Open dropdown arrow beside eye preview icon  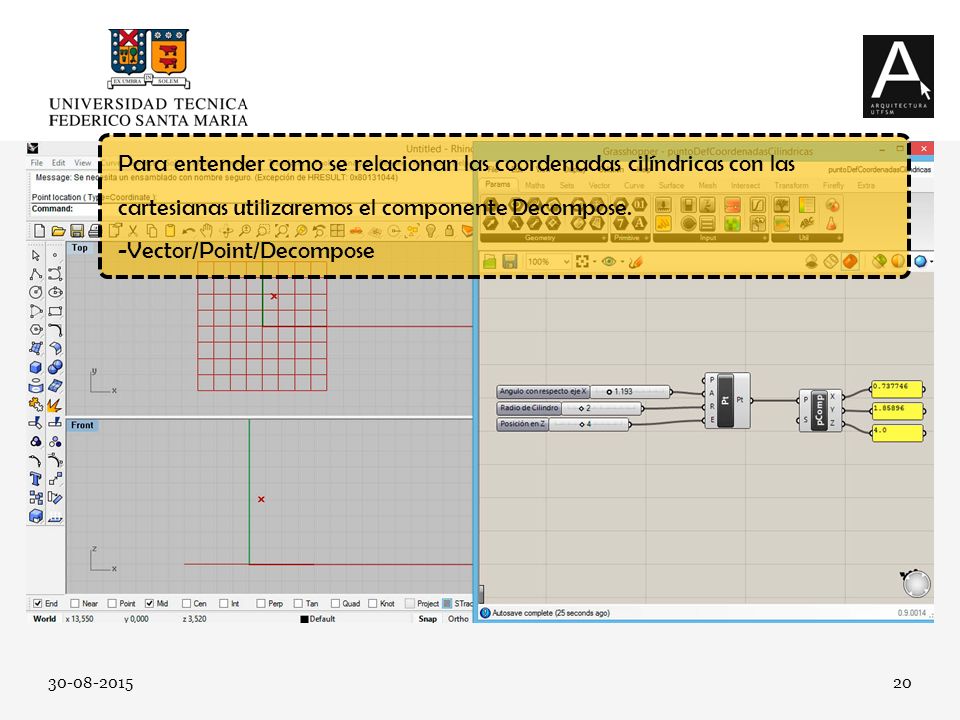click(622, 262)
